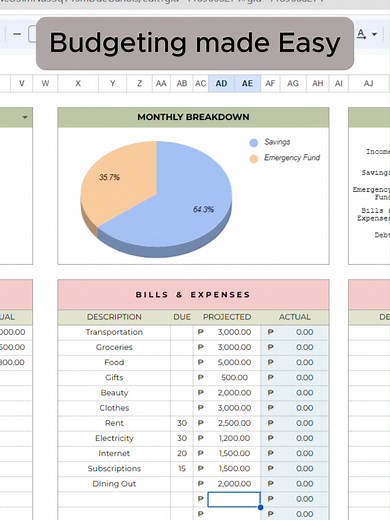This screenshot has width=390, height=520.
Task: Select column header AA
Action: click(x=161, y=83)
